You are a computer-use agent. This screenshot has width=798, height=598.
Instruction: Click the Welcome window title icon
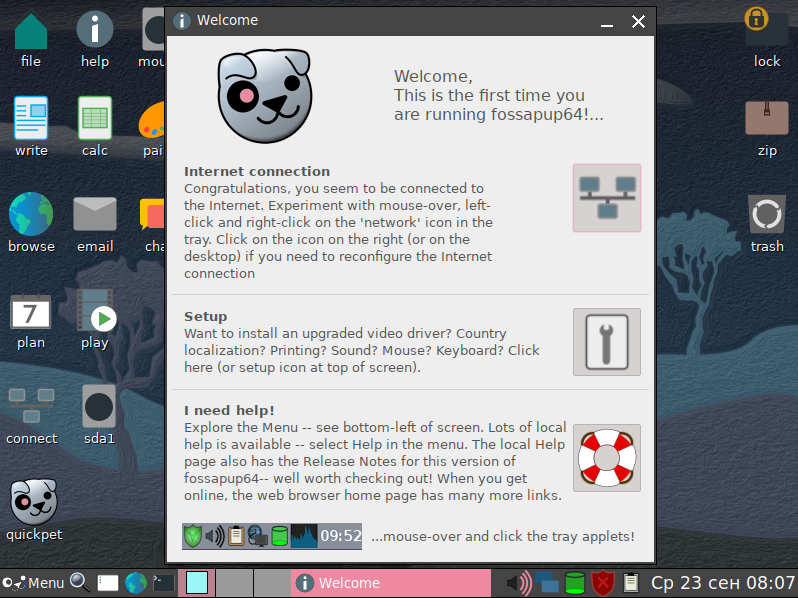[182, 21]
